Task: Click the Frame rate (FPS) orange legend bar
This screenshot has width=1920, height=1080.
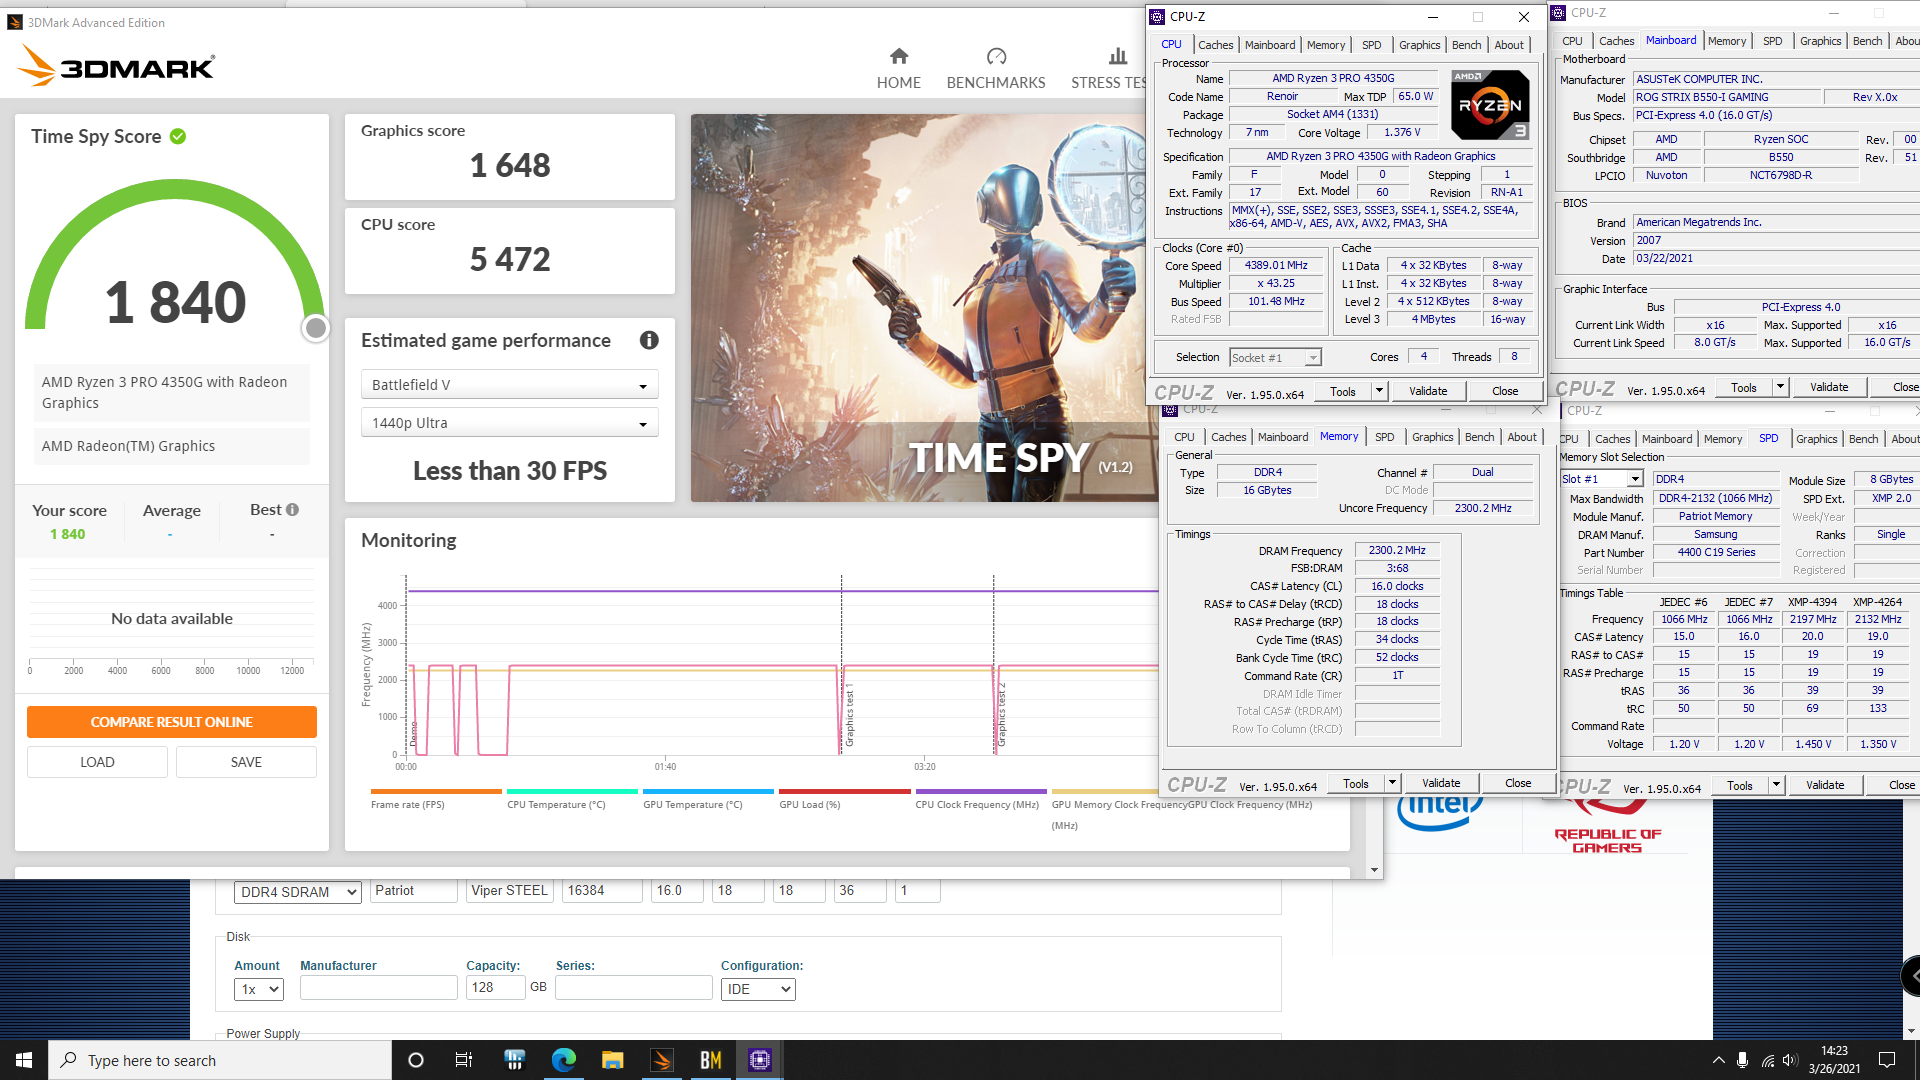Action: point(436,791)
